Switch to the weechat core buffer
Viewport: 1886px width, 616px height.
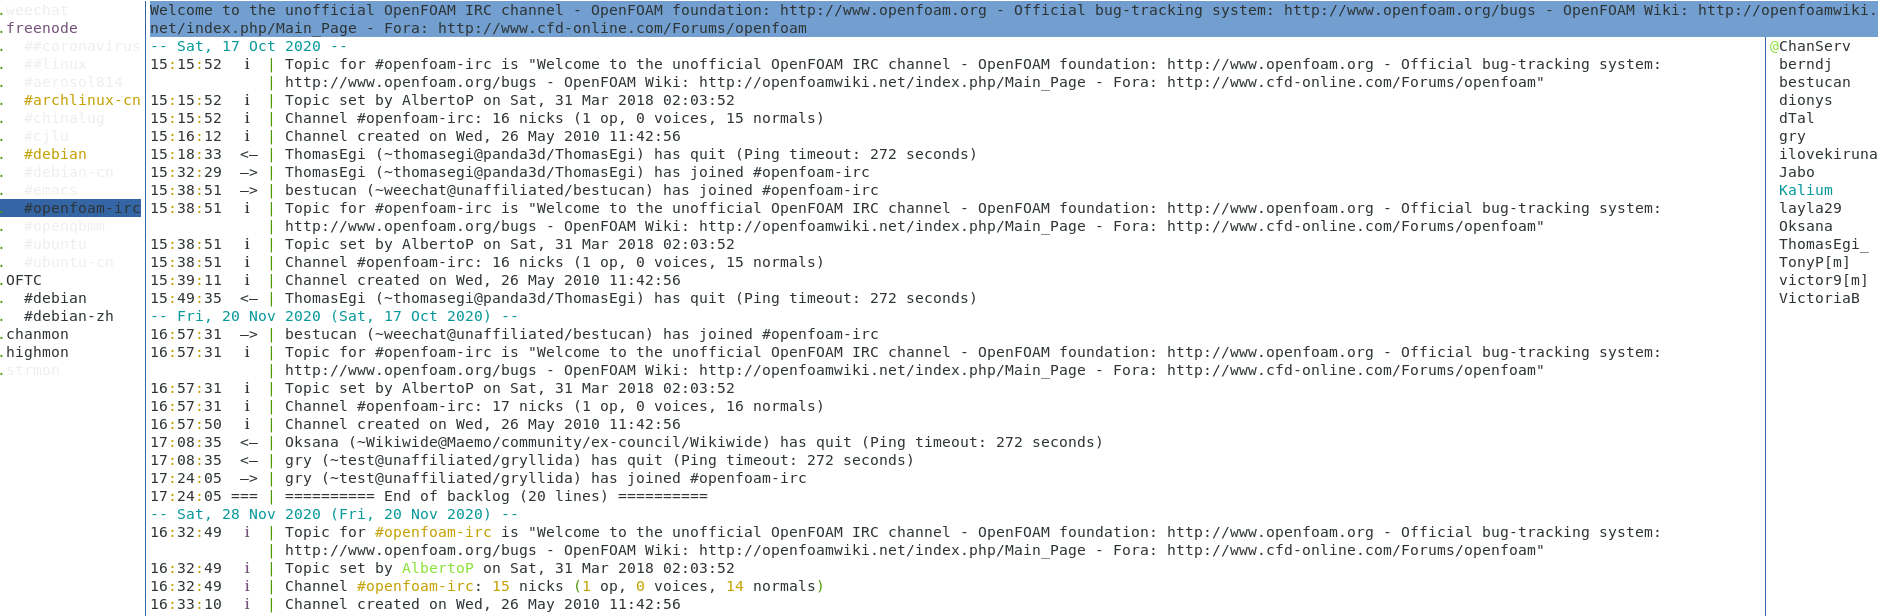point(28,10)
